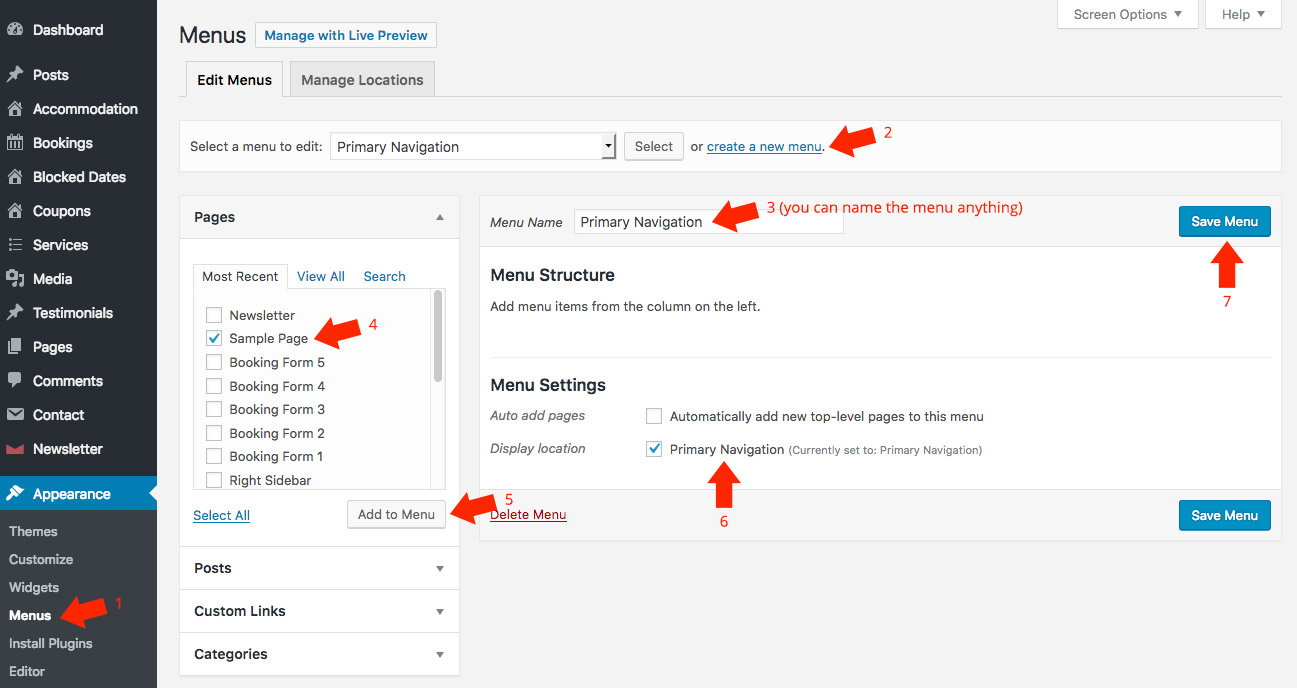Click the Contact envelope icon
1297x688 pixels.
pos(15,415)
